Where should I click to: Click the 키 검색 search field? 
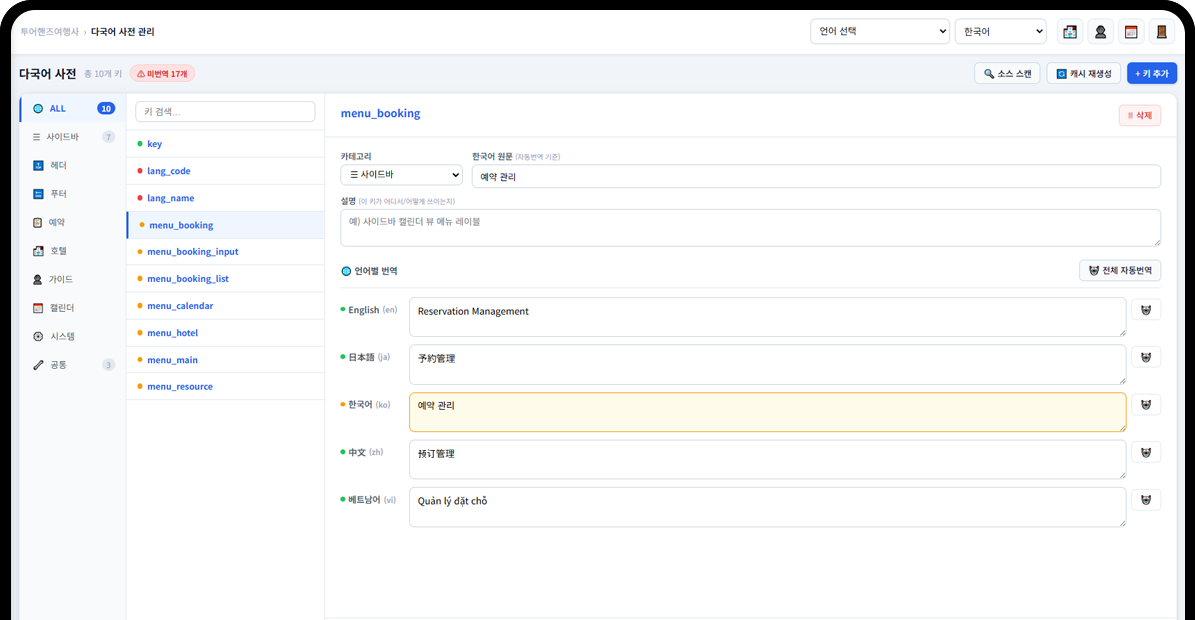point(225,112)
